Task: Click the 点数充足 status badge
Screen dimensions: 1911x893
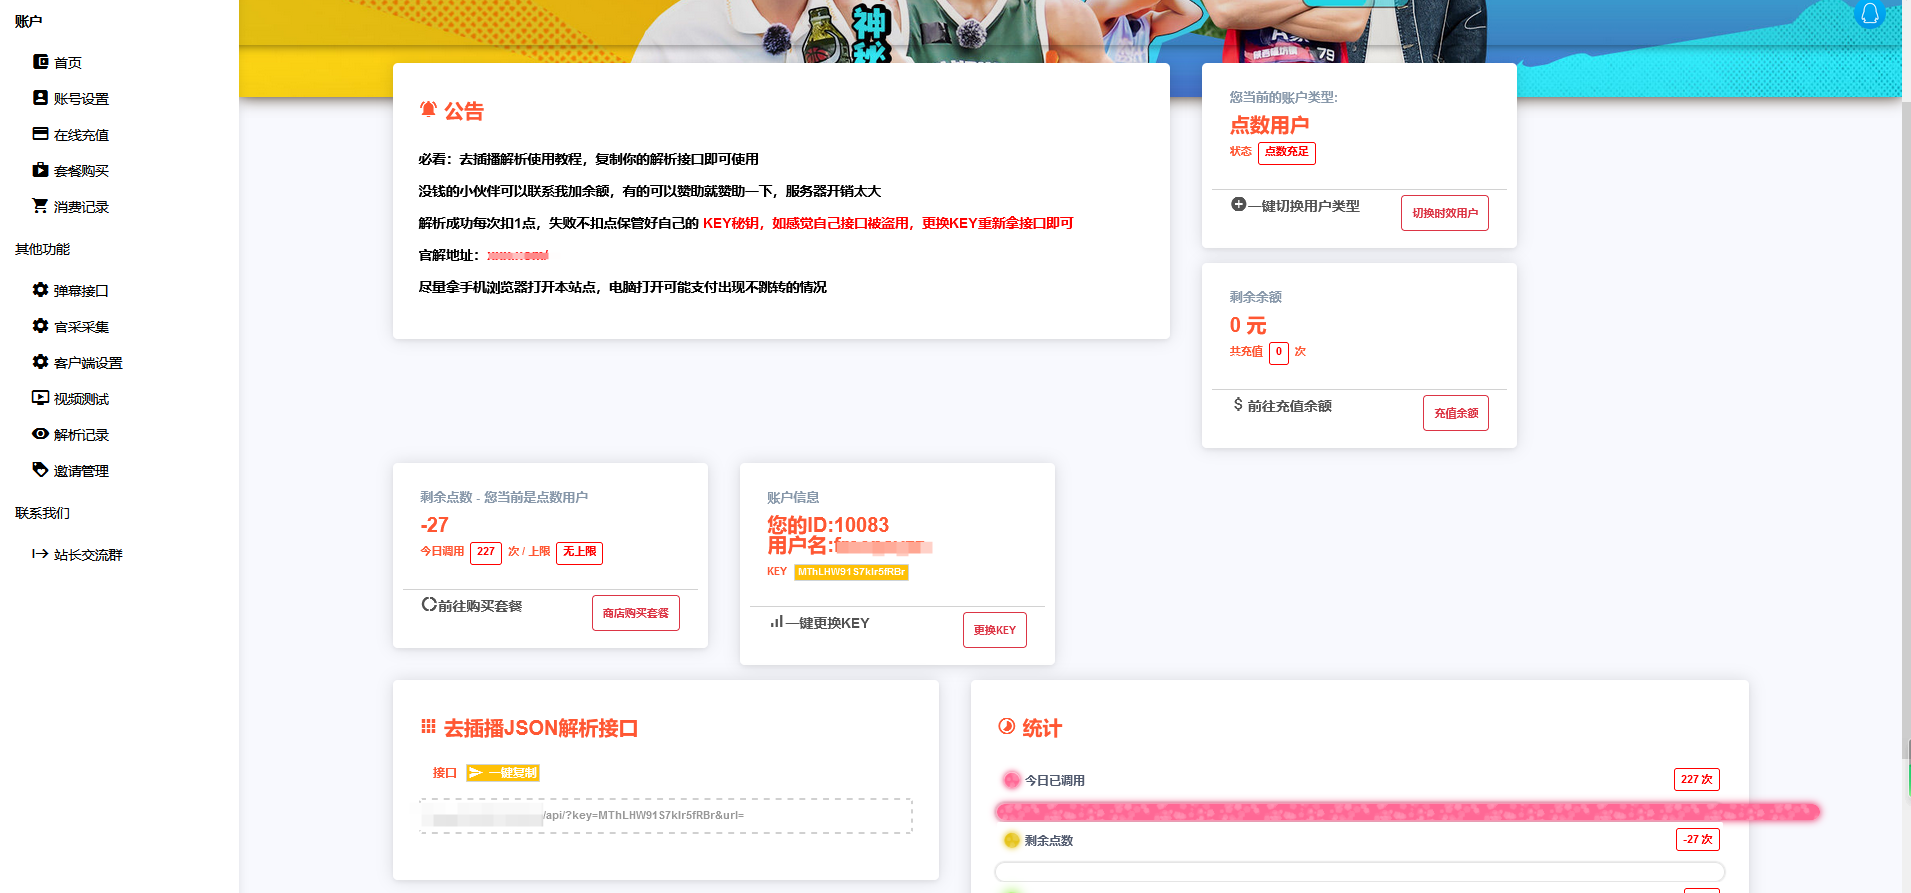Action: (x=1286, y=152)
